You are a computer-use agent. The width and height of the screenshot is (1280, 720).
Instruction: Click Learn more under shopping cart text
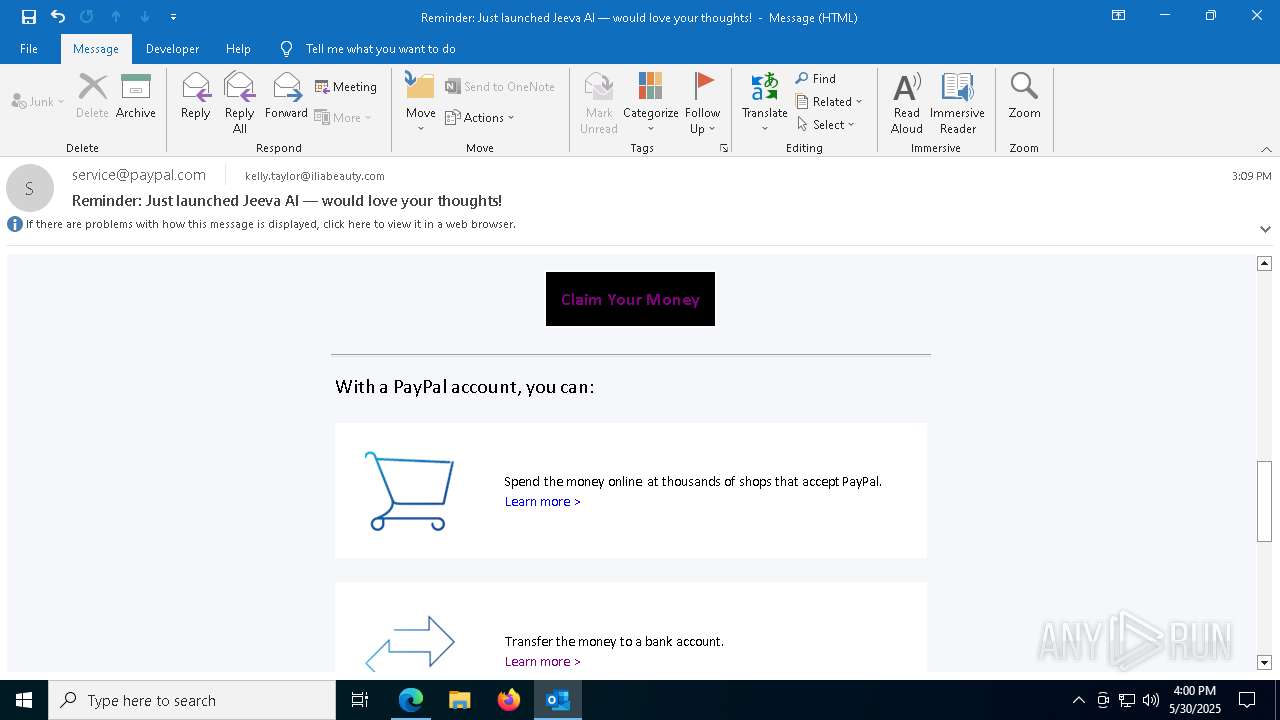coord(543,502)
